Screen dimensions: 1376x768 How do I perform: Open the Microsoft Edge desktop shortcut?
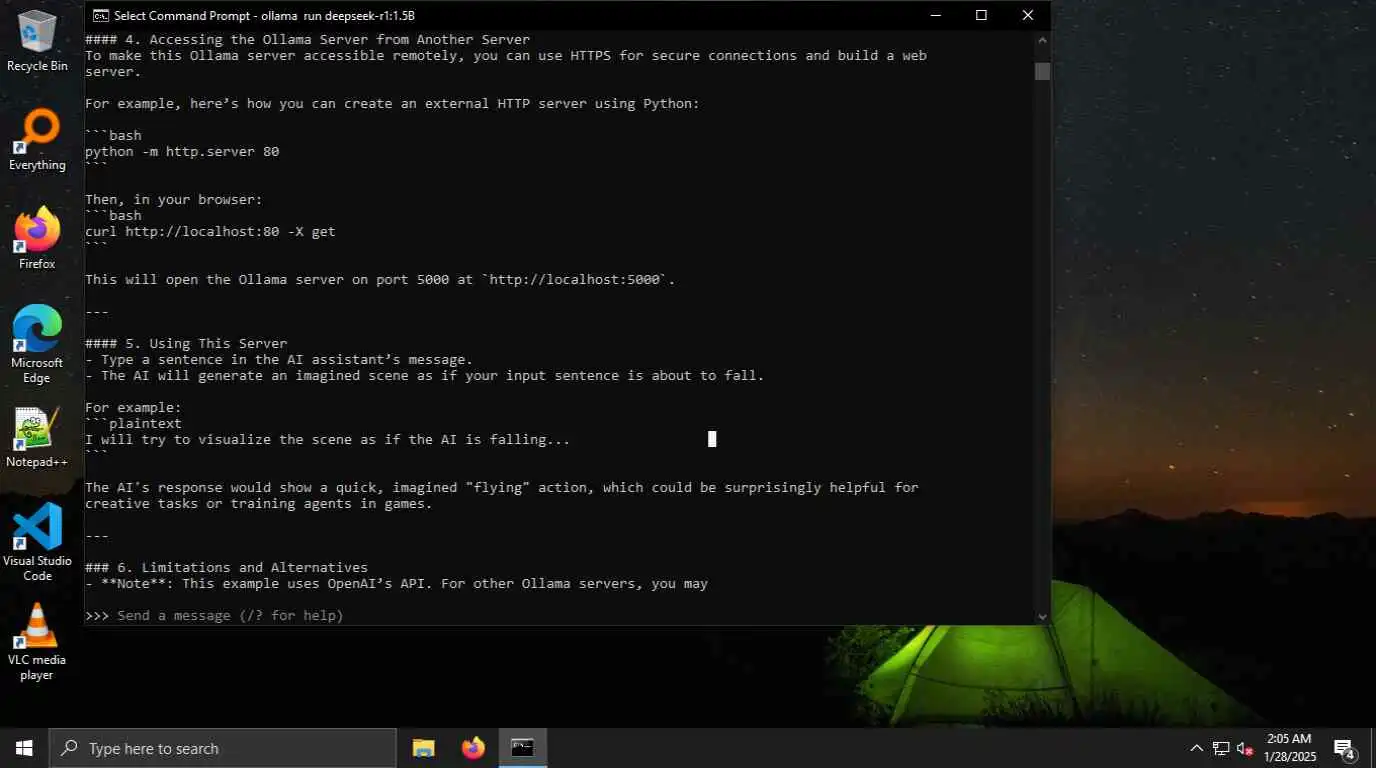37,344
